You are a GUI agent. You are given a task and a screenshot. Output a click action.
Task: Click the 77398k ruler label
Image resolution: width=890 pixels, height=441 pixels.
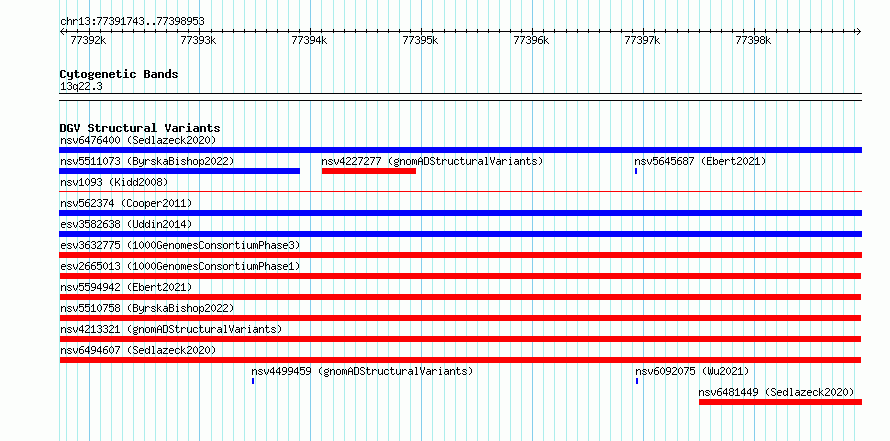(753, 40)
